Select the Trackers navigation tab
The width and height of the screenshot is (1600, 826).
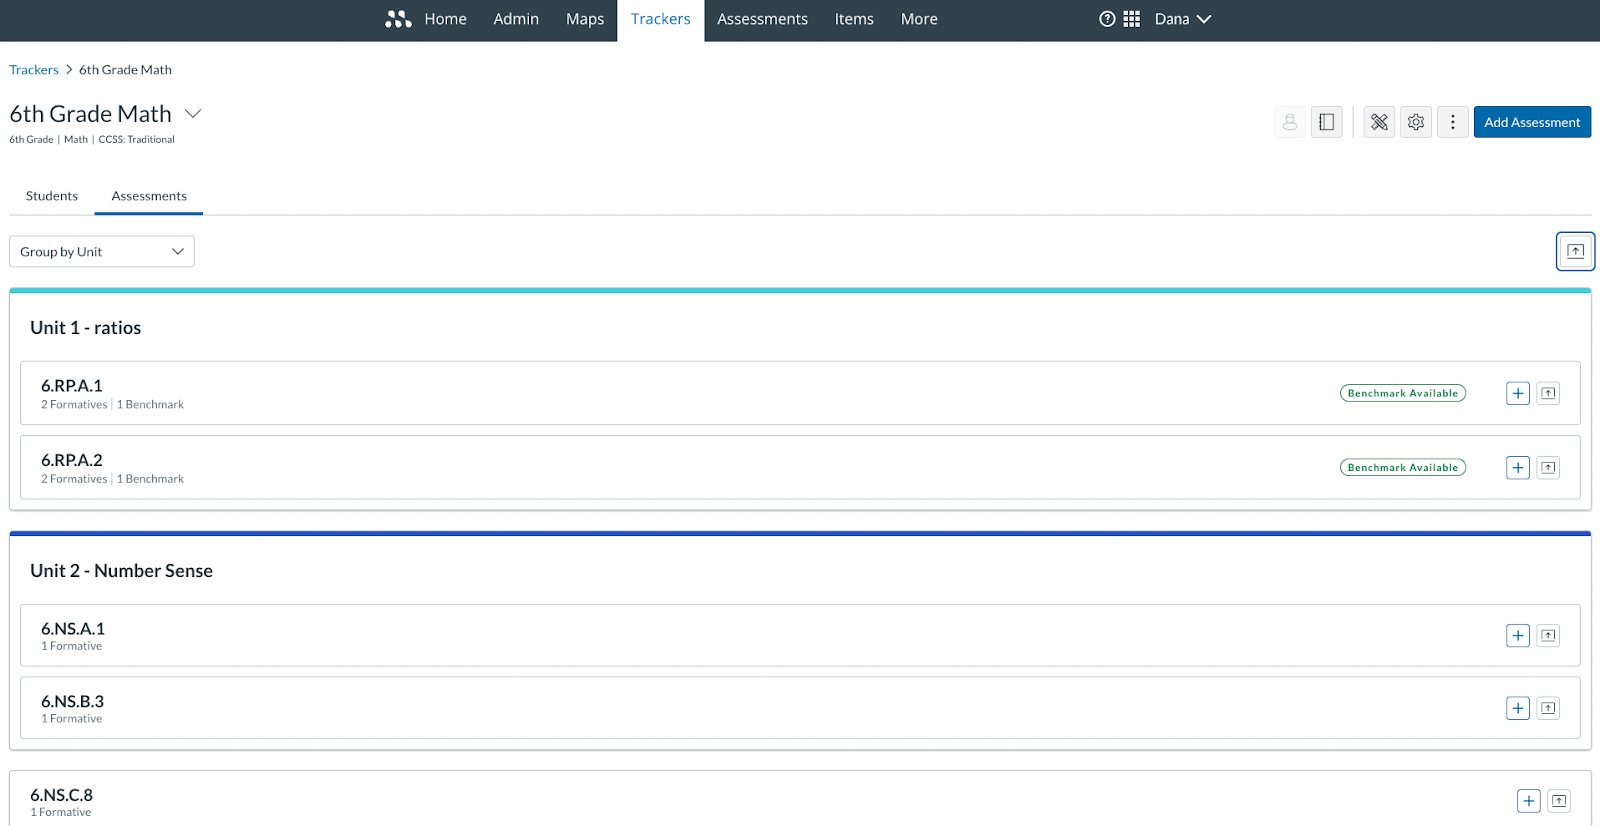(661, 19)
